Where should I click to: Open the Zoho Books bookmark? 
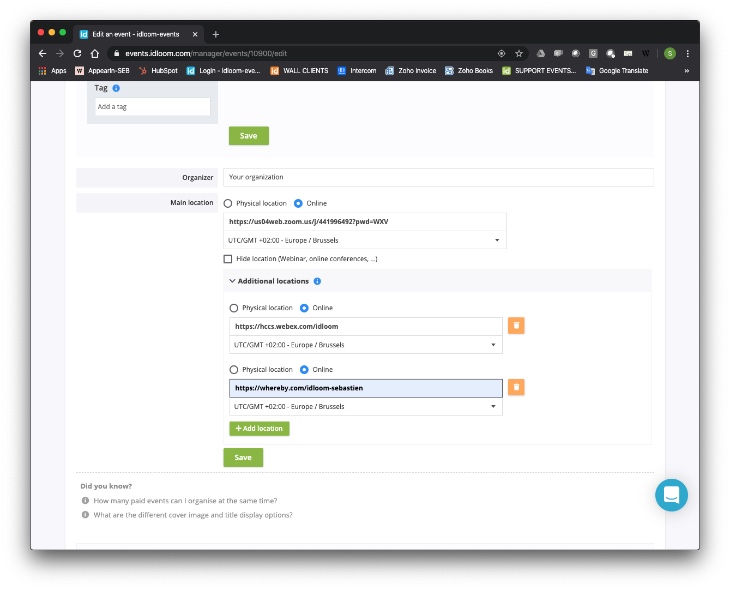pyautogui.click(x=469, y=71)
